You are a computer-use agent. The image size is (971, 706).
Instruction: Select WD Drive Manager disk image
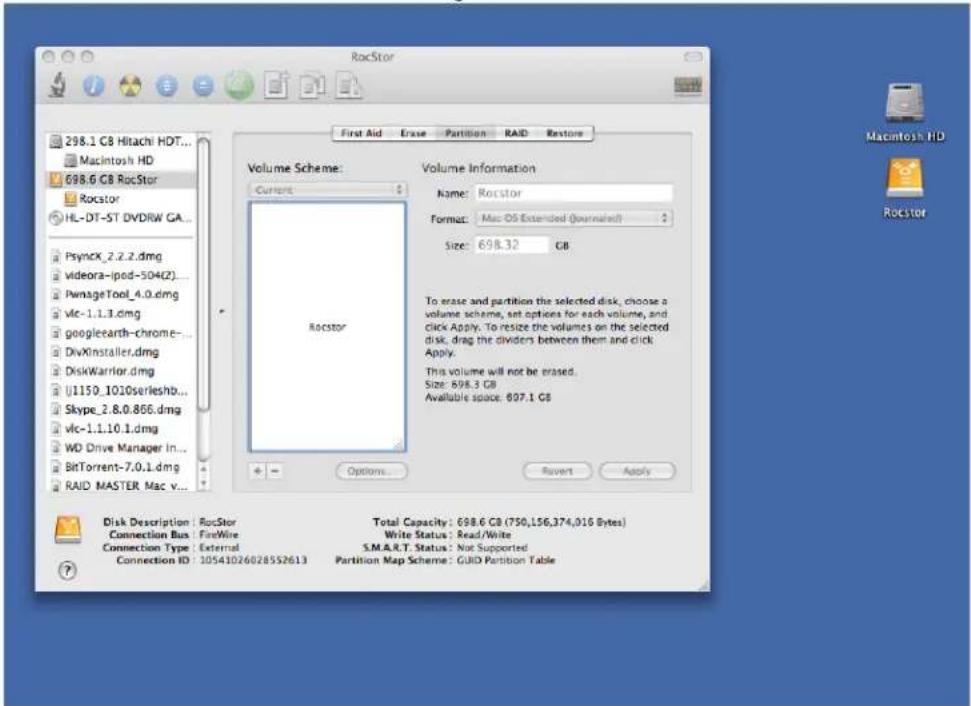(121, 448)
